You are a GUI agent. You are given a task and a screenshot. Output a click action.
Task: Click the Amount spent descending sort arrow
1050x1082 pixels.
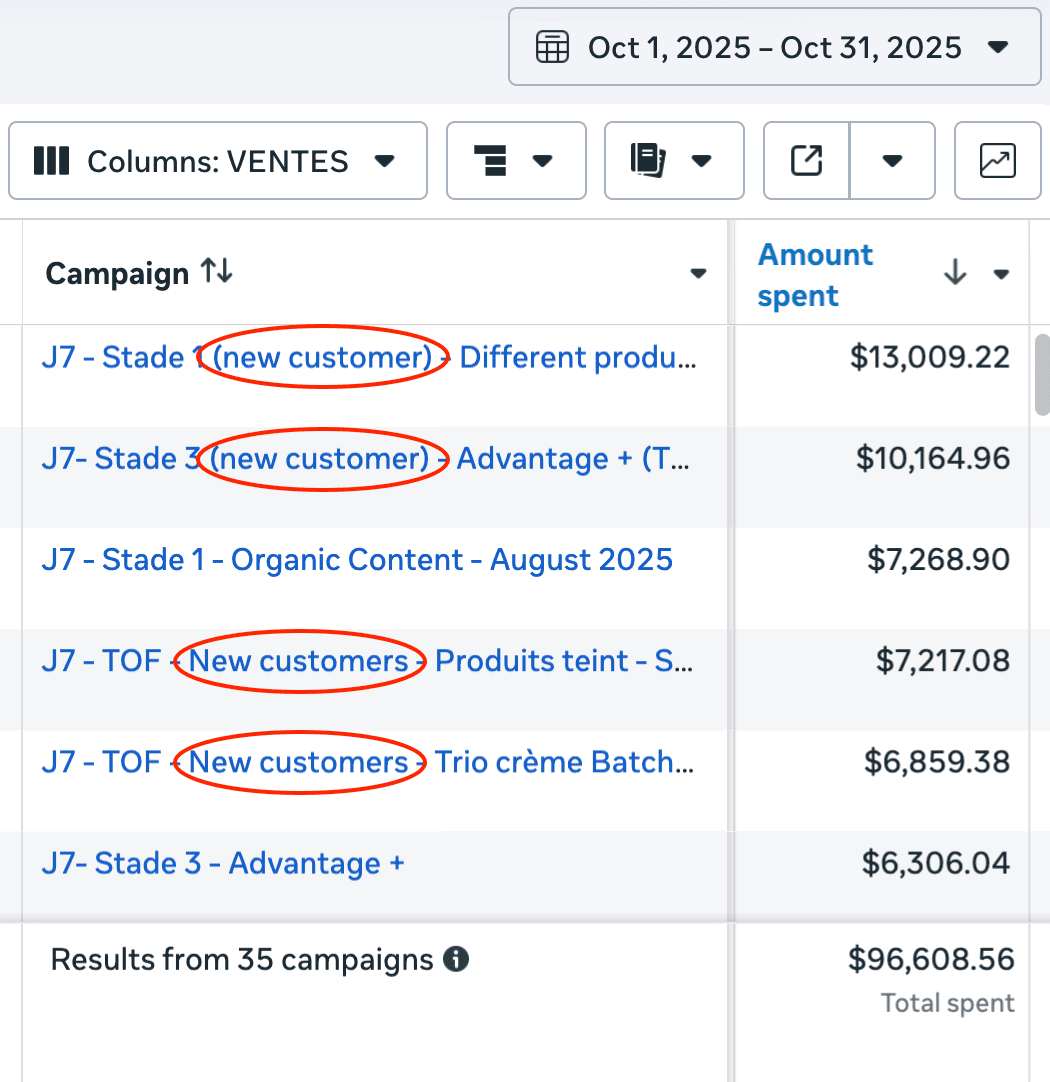[x=955, y=272]
